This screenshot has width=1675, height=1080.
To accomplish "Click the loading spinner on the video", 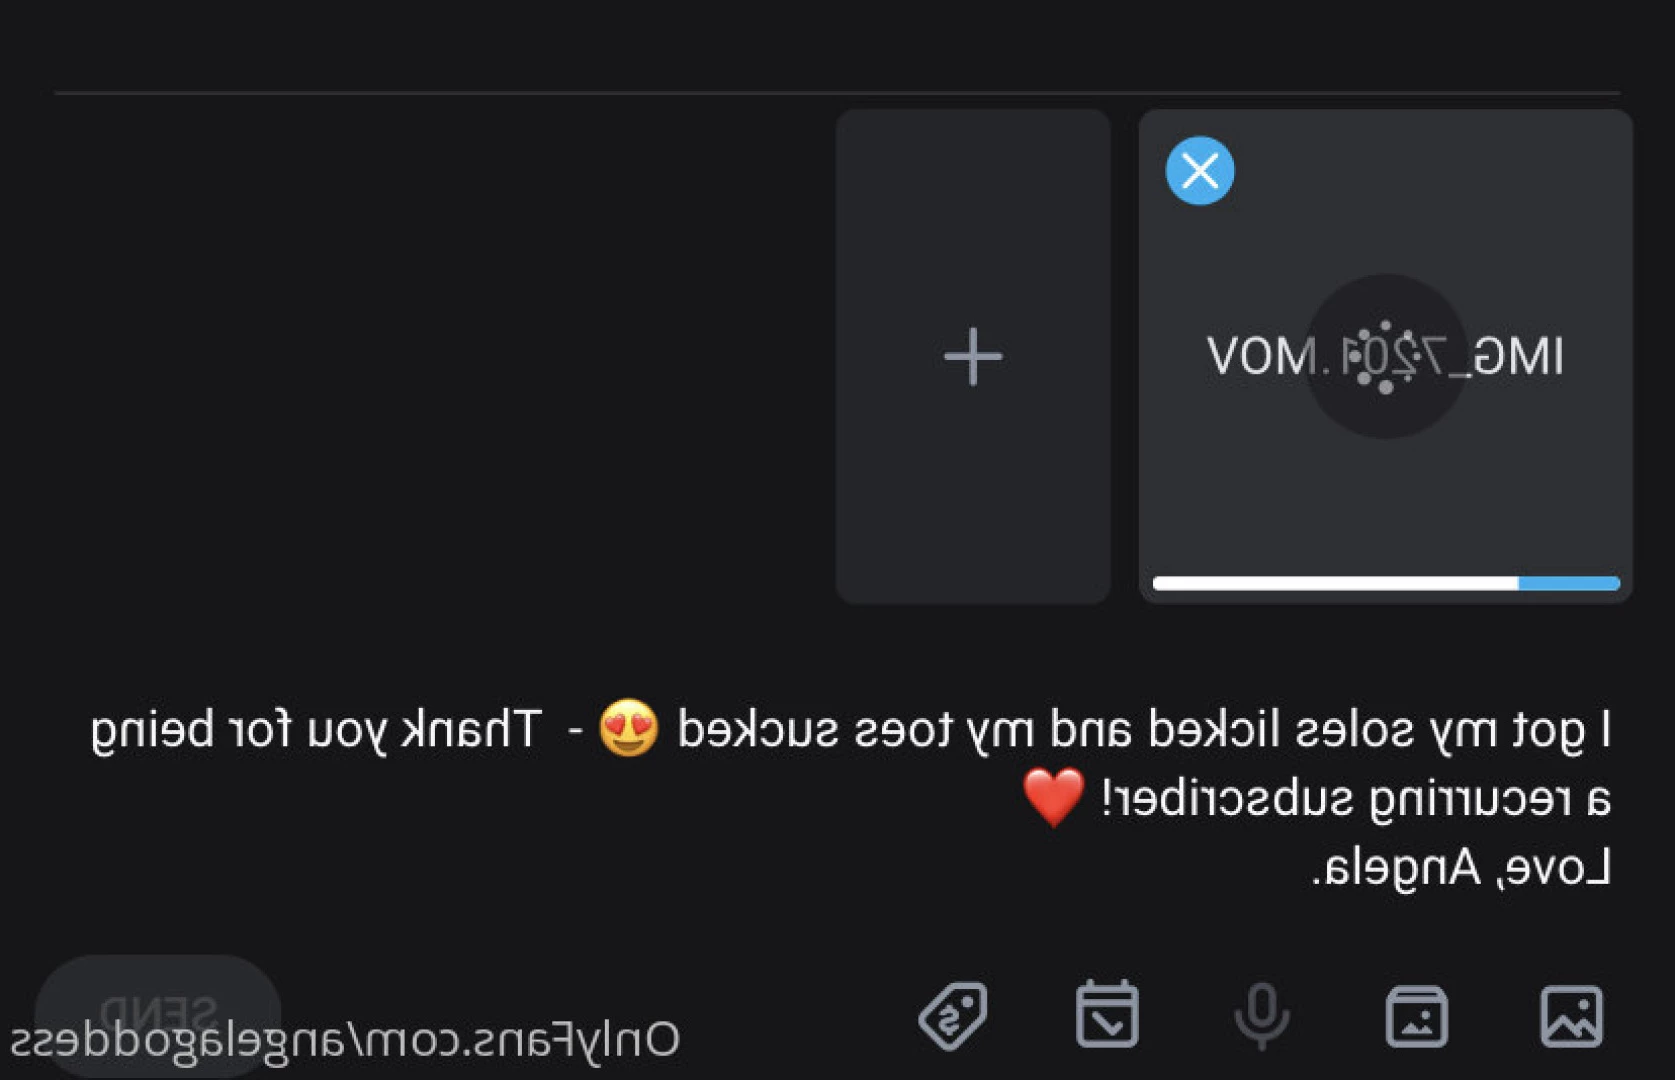I will (x=1385, y=356).
